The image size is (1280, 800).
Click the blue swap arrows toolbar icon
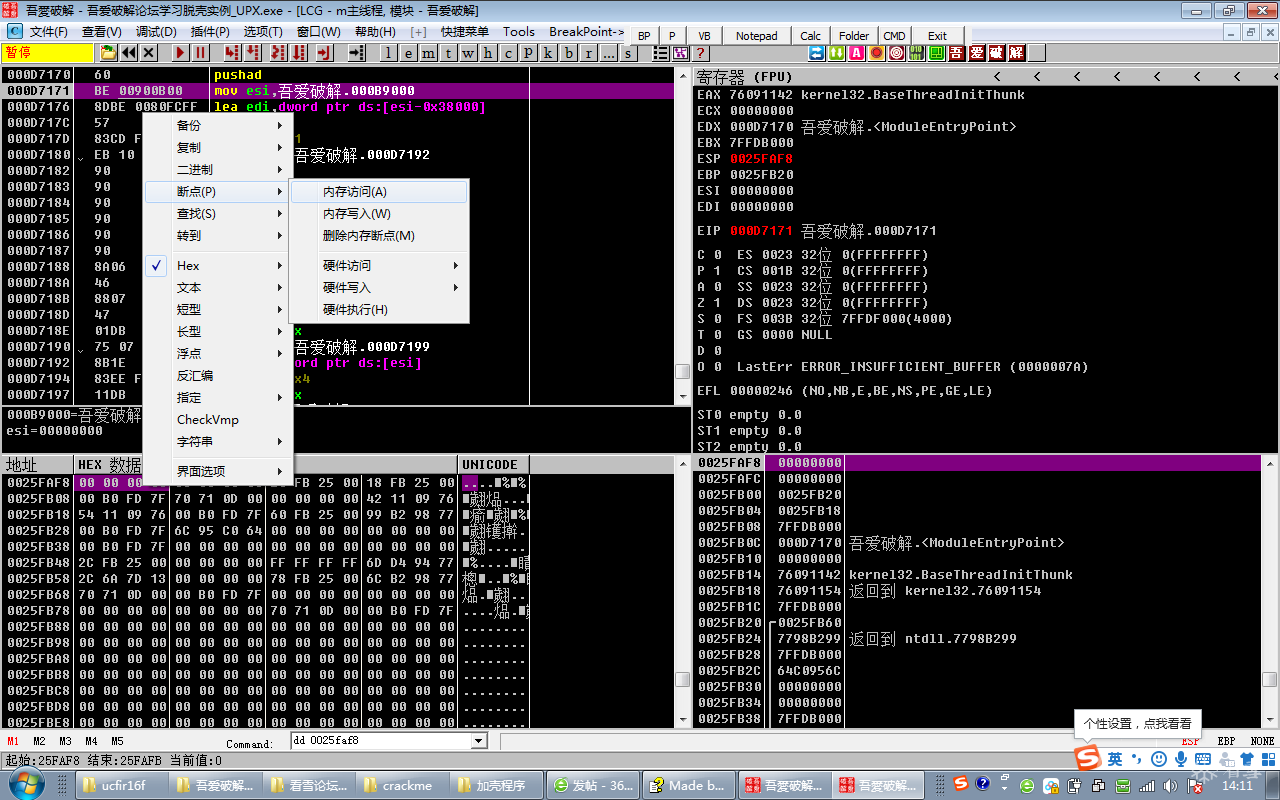tap(816, 52)
